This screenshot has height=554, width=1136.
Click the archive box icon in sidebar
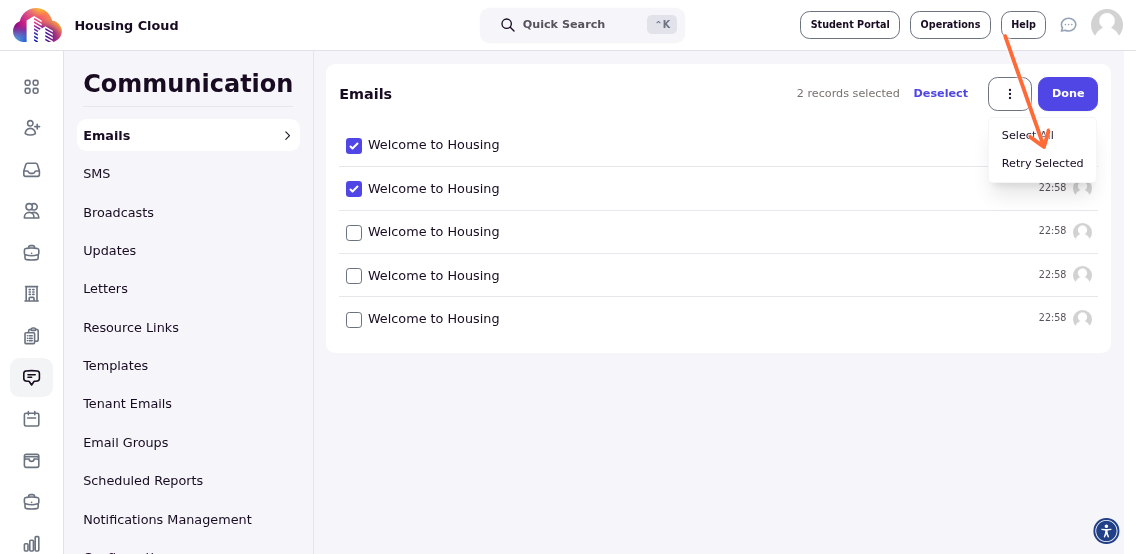[31, 461]
